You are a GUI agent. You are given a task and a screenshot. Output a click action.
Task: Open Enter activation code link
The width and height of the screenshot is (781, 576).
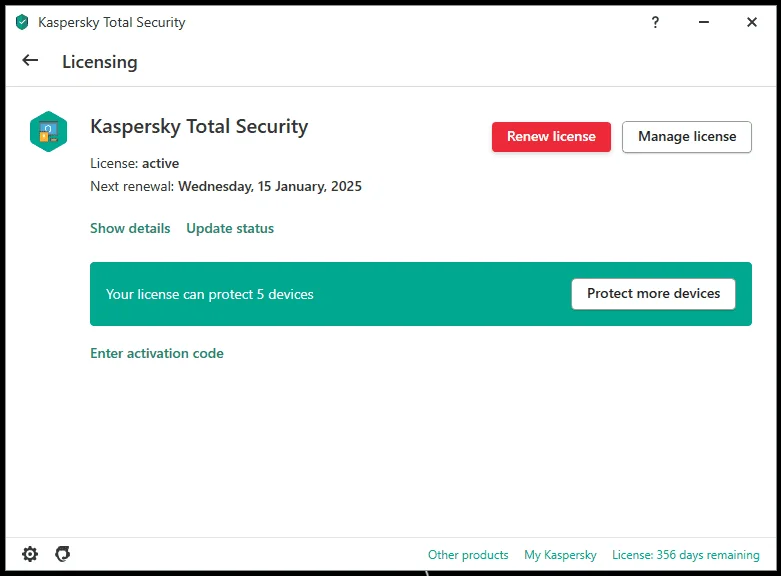157,353
